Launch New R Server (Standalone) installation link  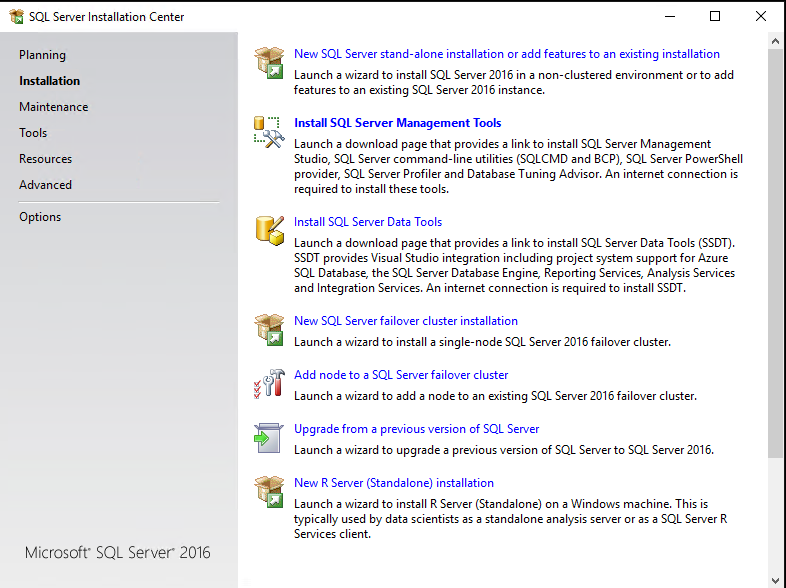(x=394, y=483)
